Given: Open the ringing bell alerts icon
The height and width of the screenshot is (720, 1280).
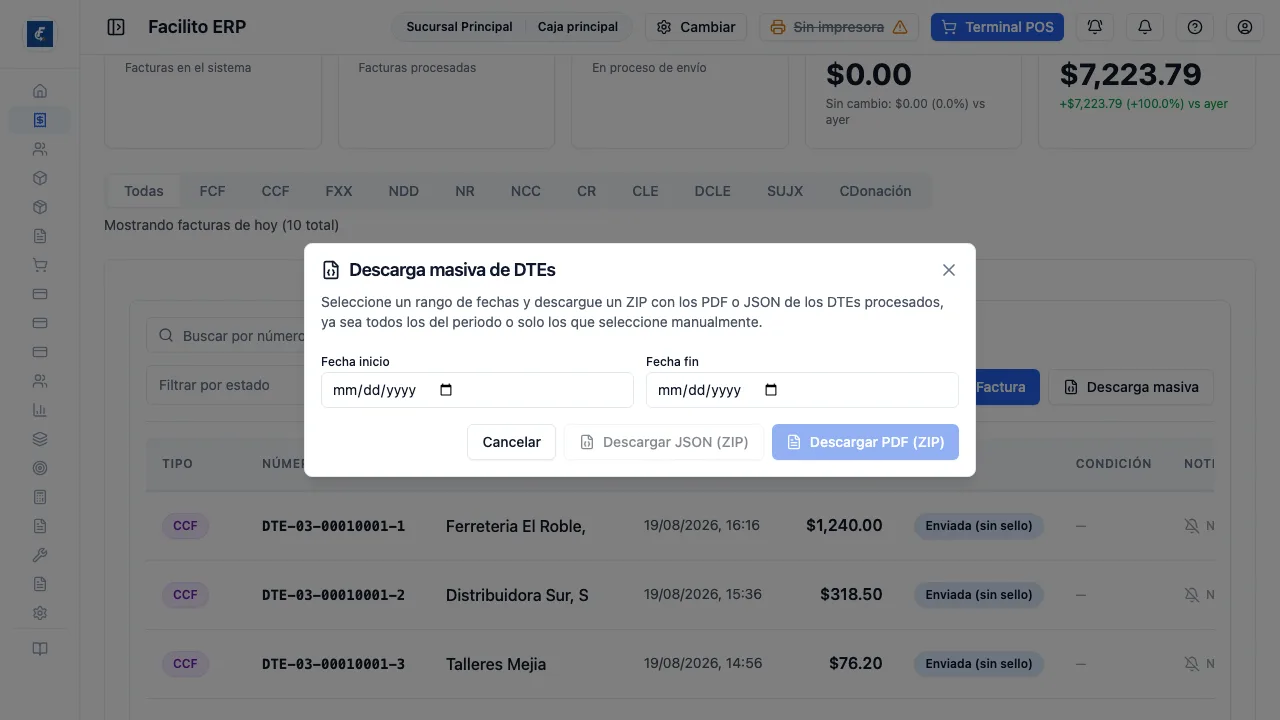Looking at the screenshot, I should tap(1095, 27).
